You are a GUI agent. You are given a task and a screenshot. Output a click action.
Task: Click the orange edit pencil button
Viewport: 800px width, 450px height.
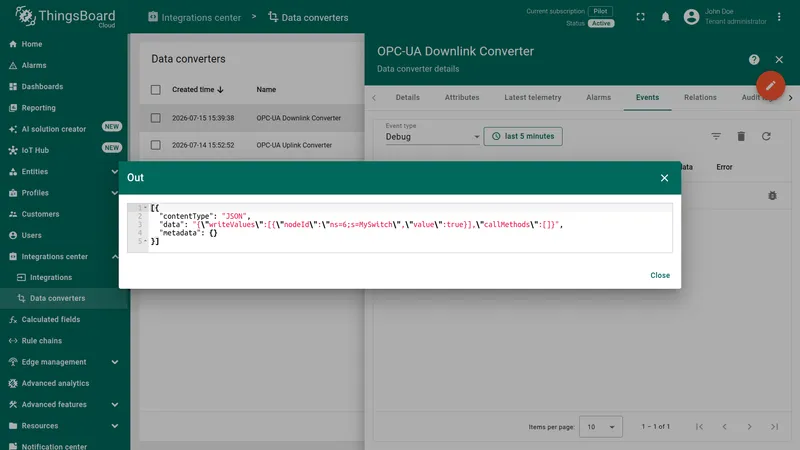tap(770, 85)
